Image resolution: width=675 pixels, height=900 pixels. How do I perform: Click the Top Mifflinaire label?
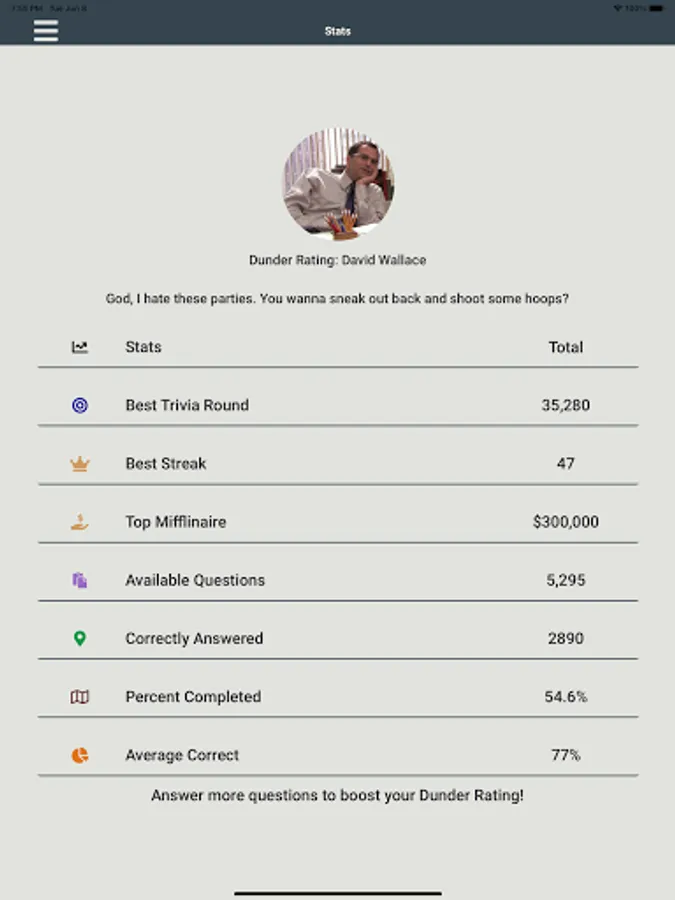[x=176, y=522]
